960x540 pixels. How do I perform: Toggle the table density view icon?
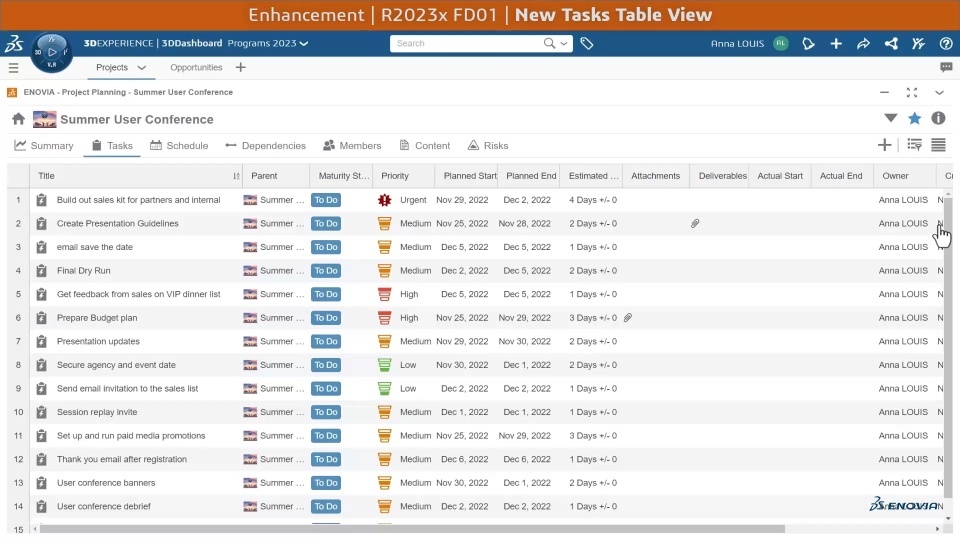[x=938, y=145]
